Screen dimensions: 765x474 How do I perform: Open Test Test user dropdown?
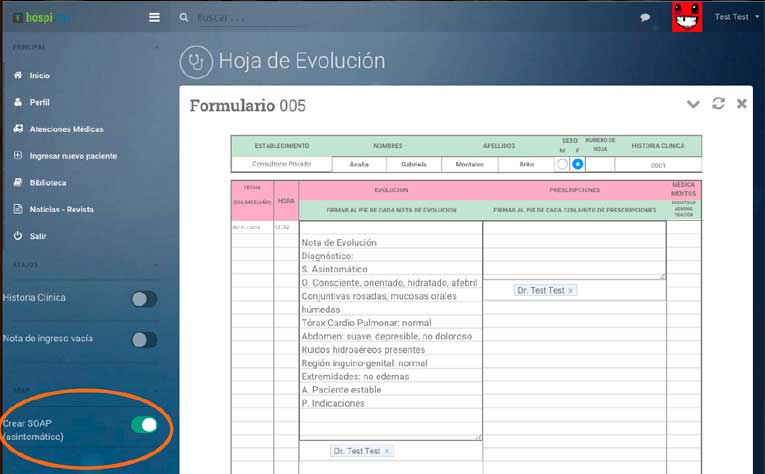point(736,17)
